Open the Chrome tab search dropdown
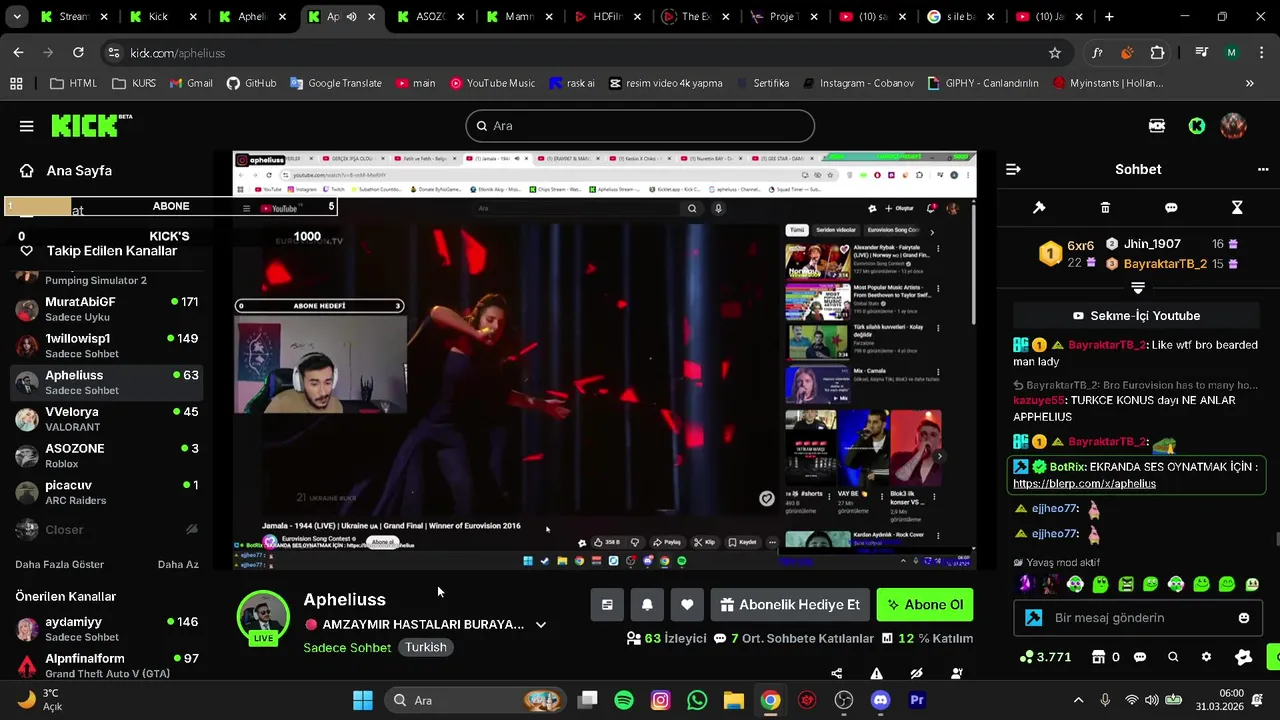This screenshot has width=1280, height=720. pyautogui.click(x=19, y=17)
